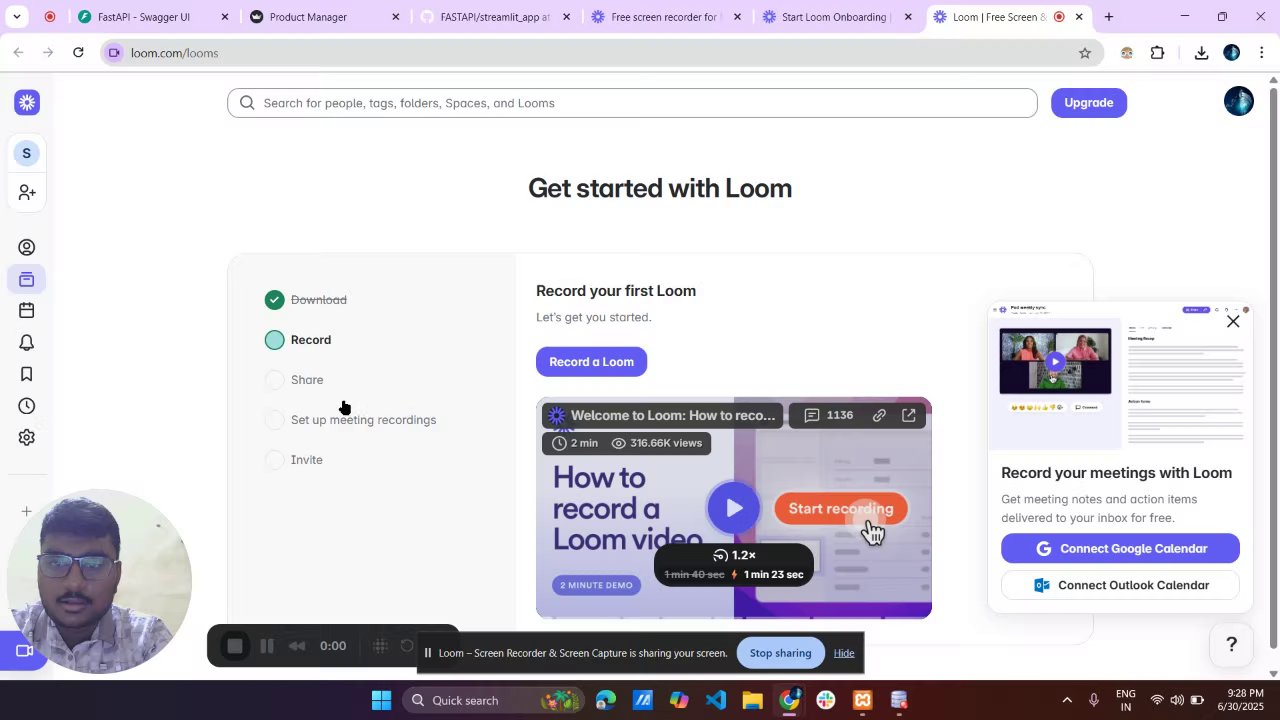Open Slack from taskbar

pyautogui.click(x=826, y=700)
